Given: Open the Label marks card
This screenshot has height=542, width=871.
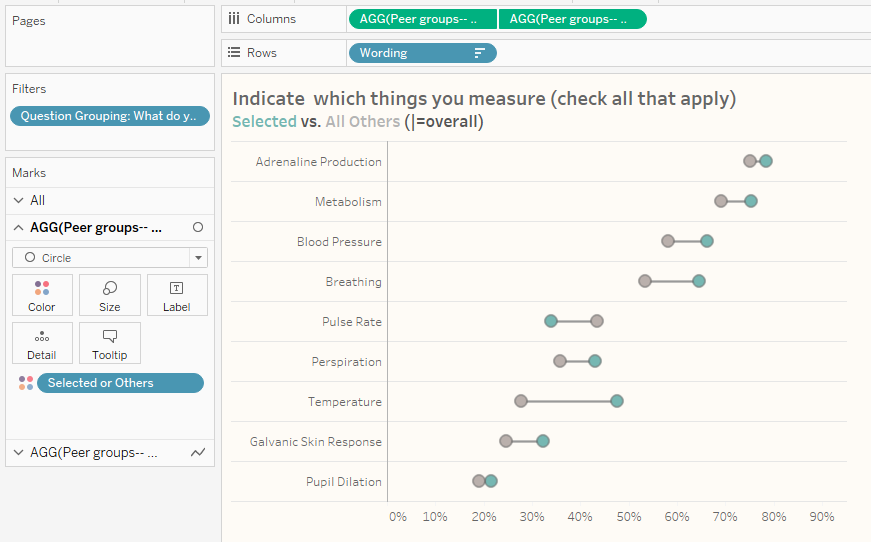Looking at the screenshot, I should point(177,295).
